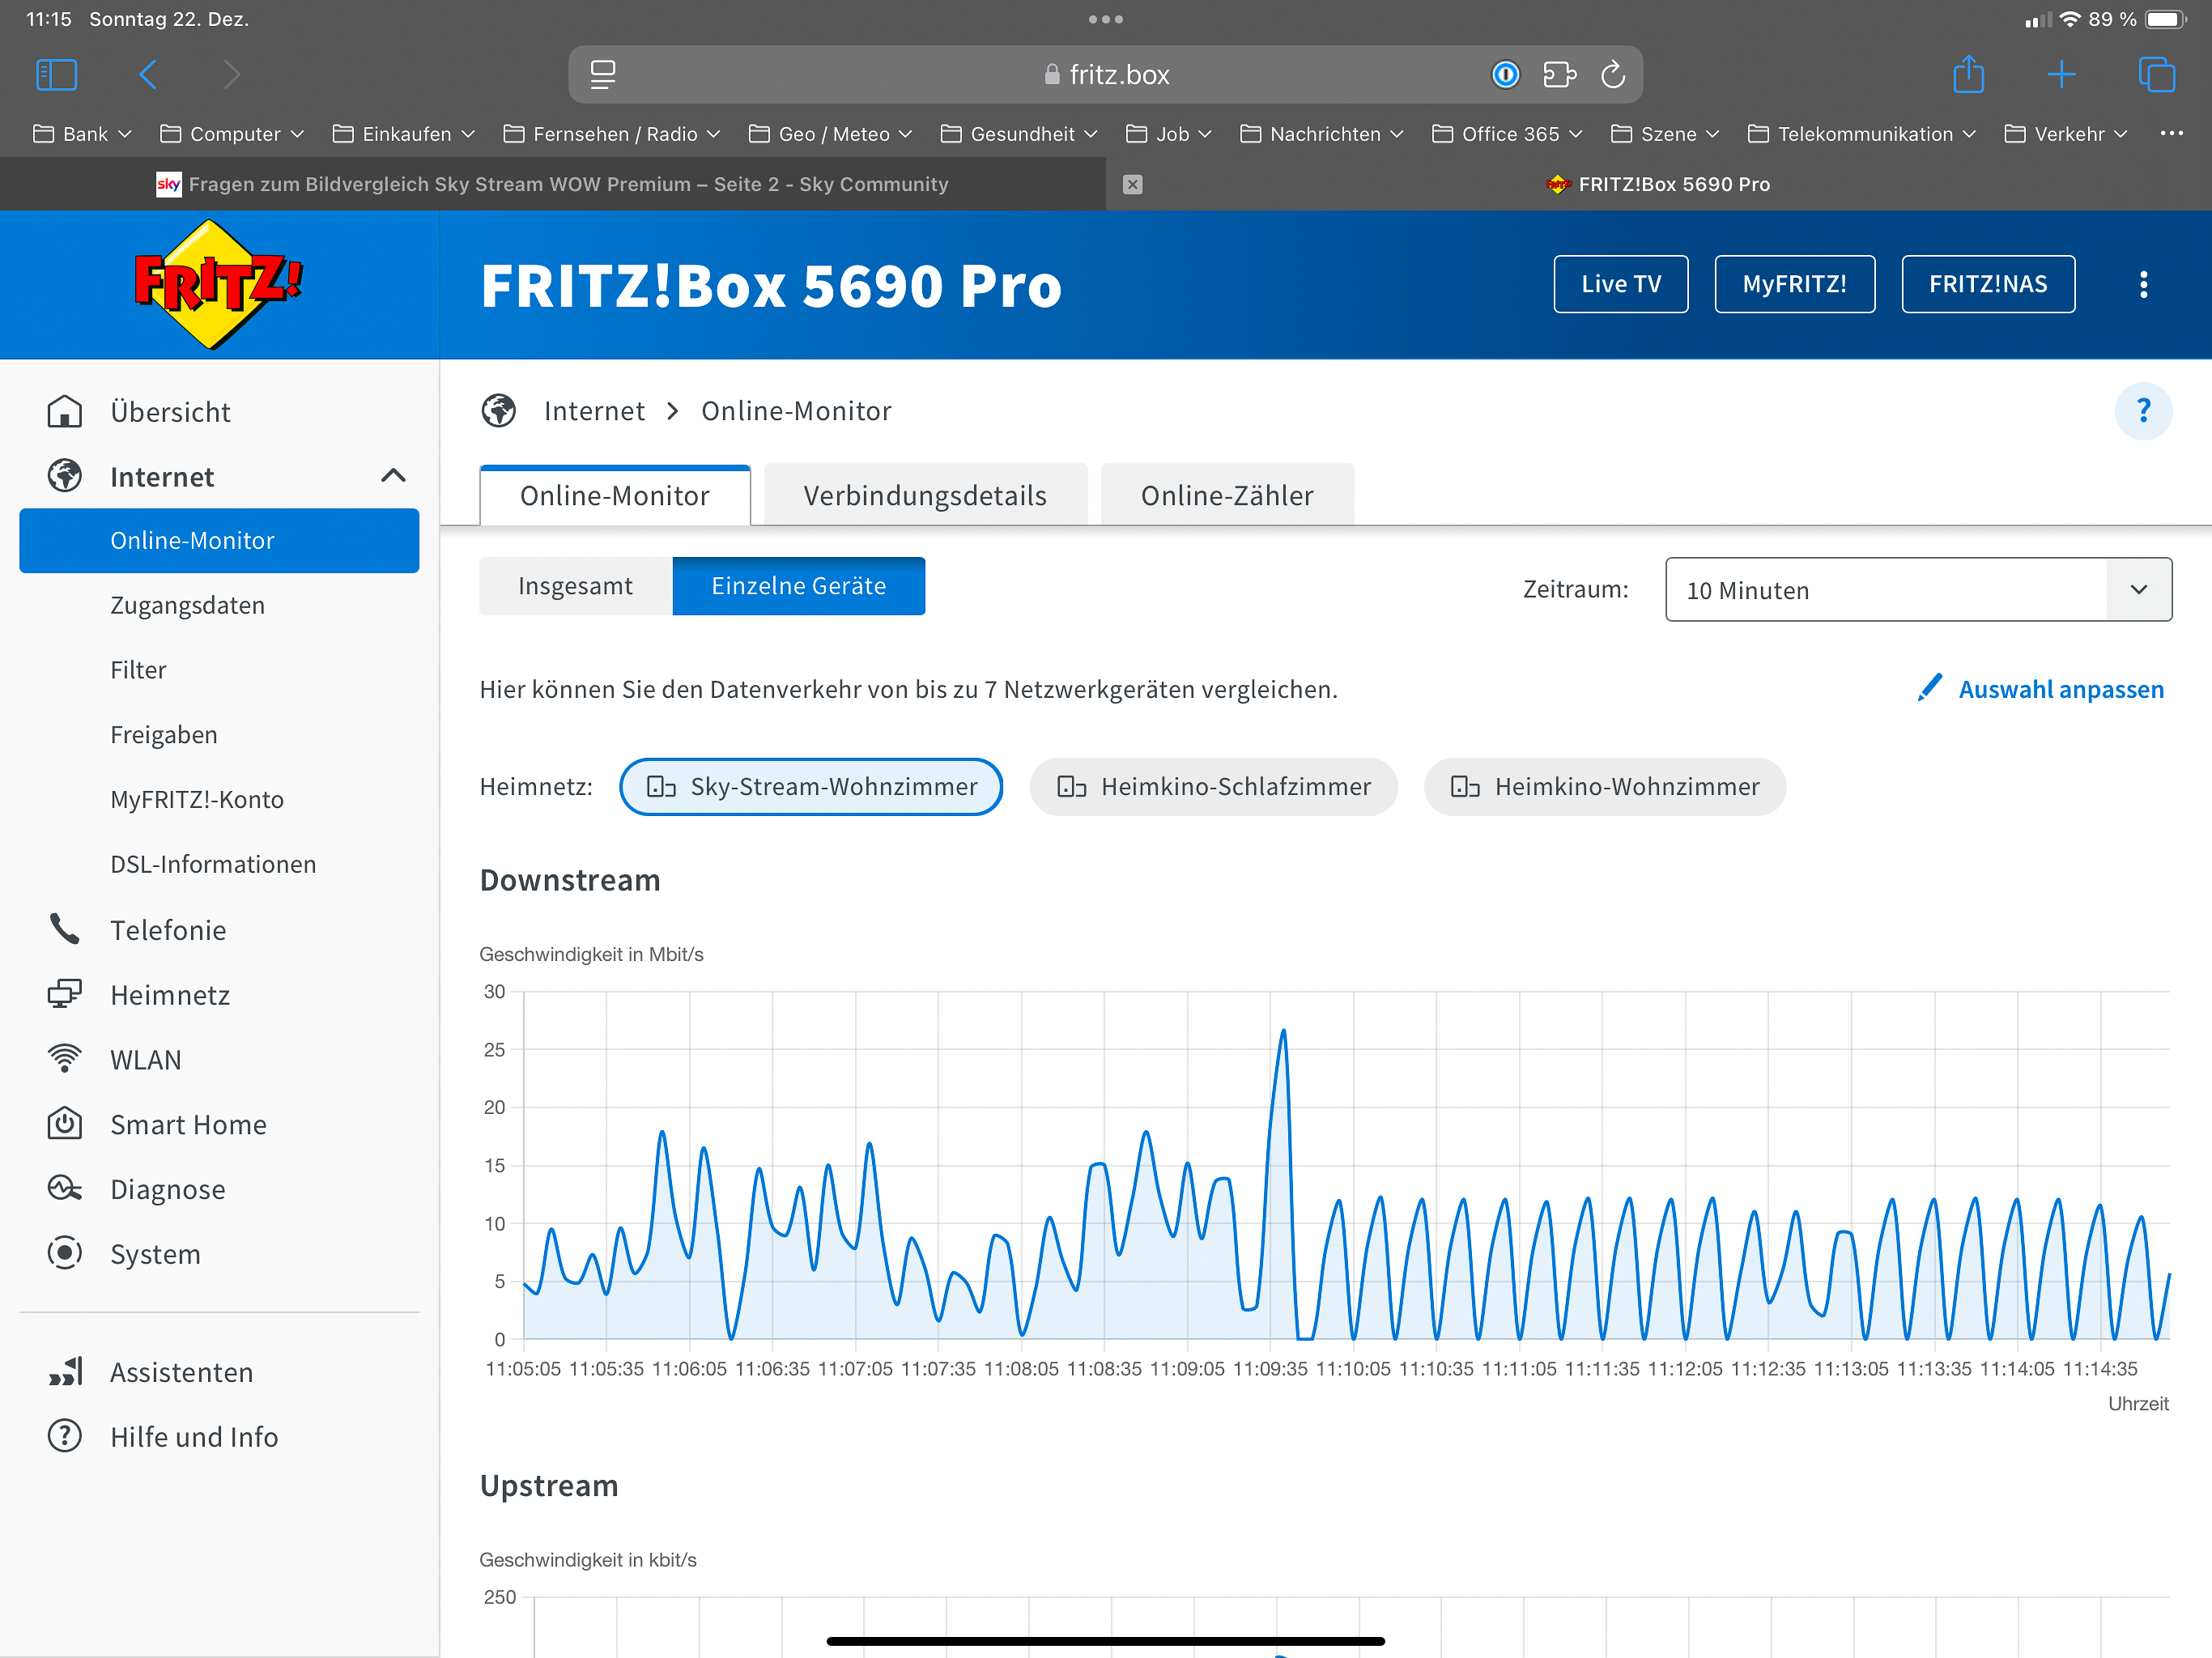Expand the Gesundheit bookmarks folder
The width and height of the screenshot is (2212, 1658).
[x=1020, y=134]
